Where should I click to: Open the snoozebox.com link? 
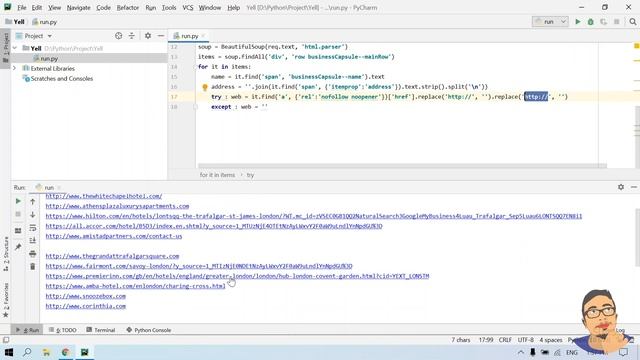tap(86, 296)
